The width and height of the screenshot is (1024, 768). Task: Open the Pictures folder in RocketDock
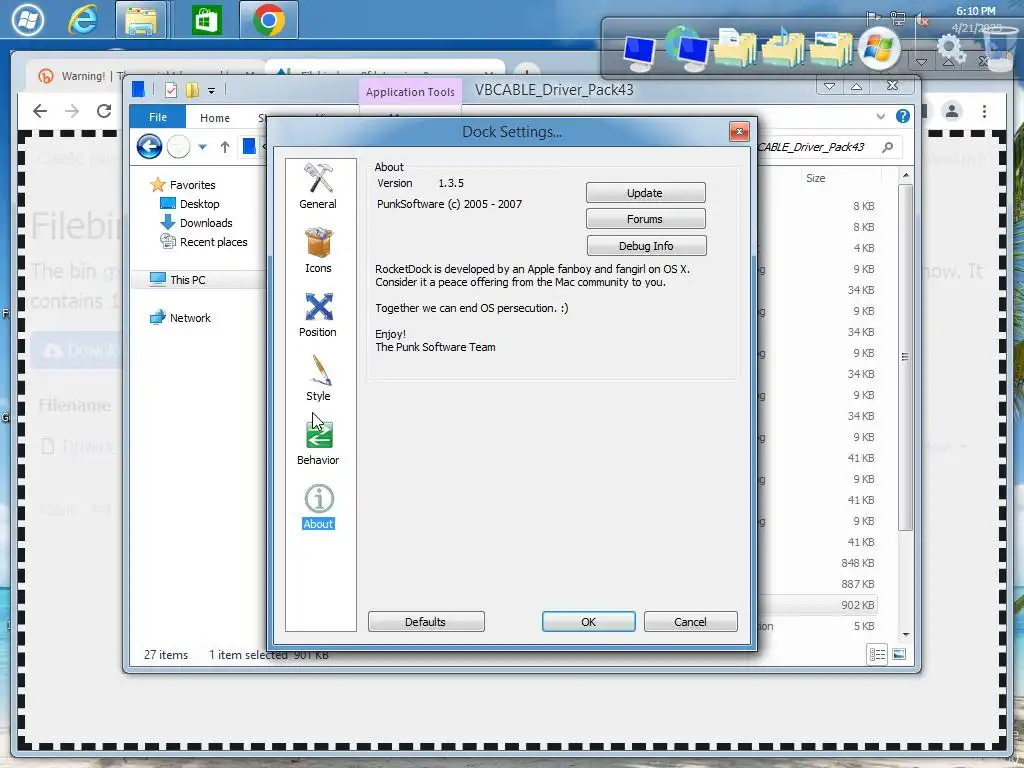831,48
